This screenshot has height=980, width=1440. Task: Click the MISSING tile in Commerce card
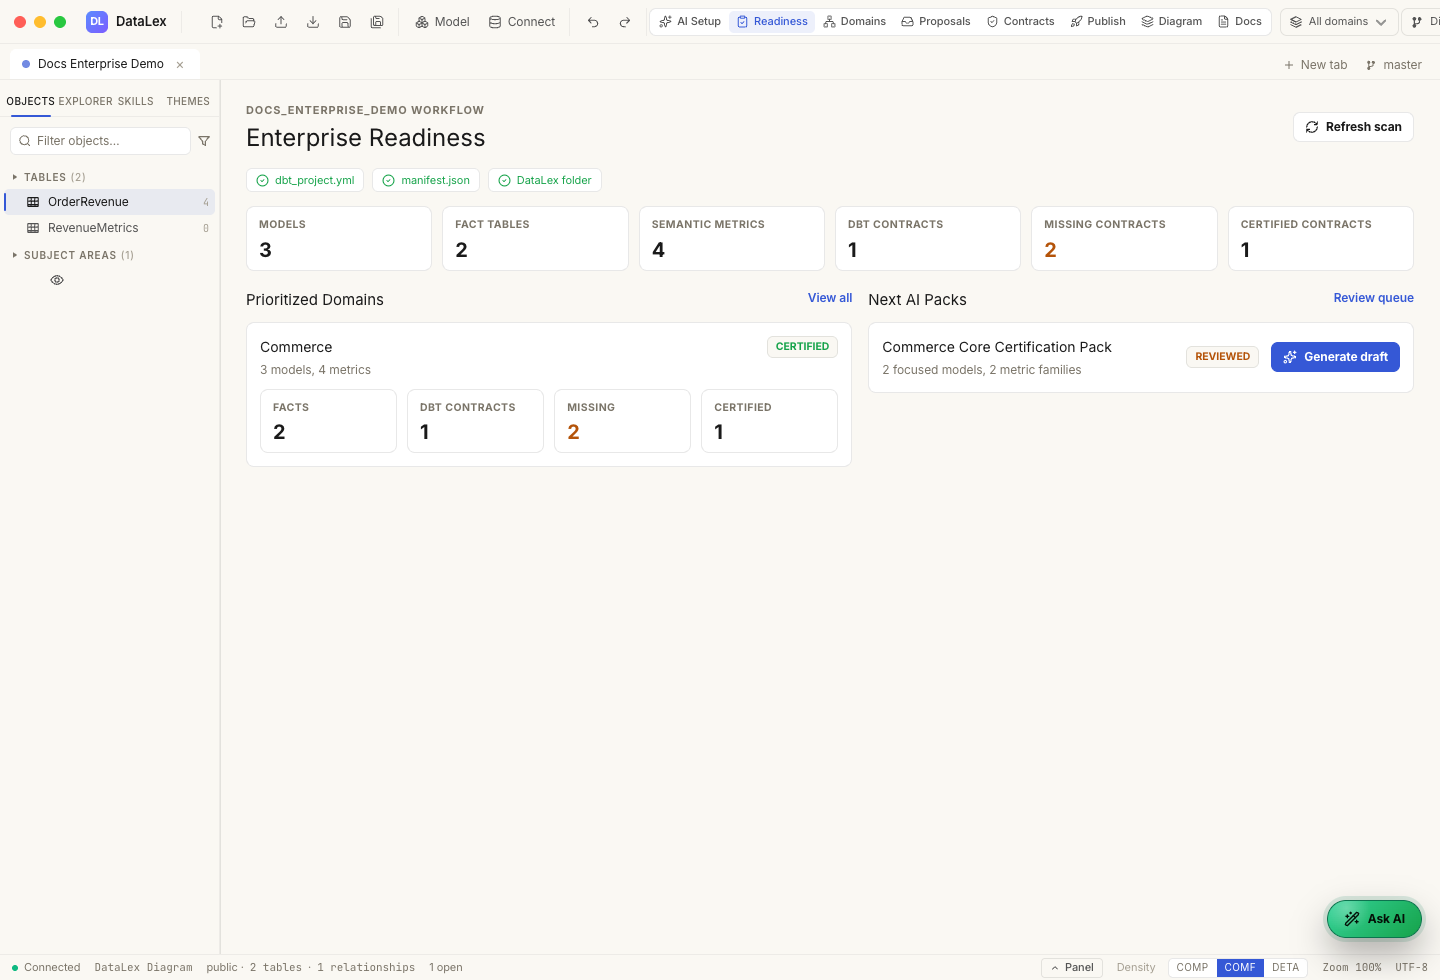[622, 421]
